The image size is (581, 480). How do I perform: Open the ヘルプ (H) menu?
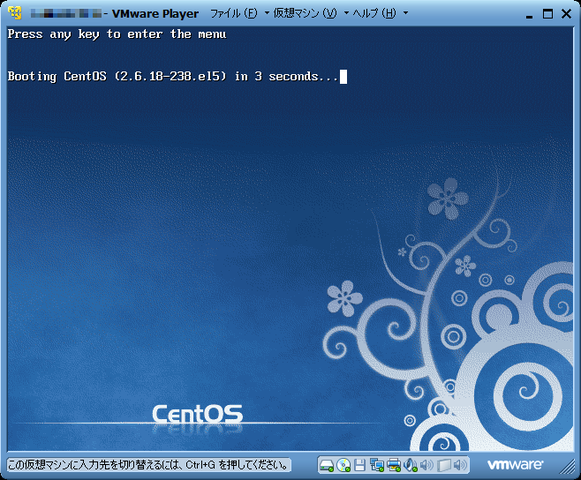point(374,14)
